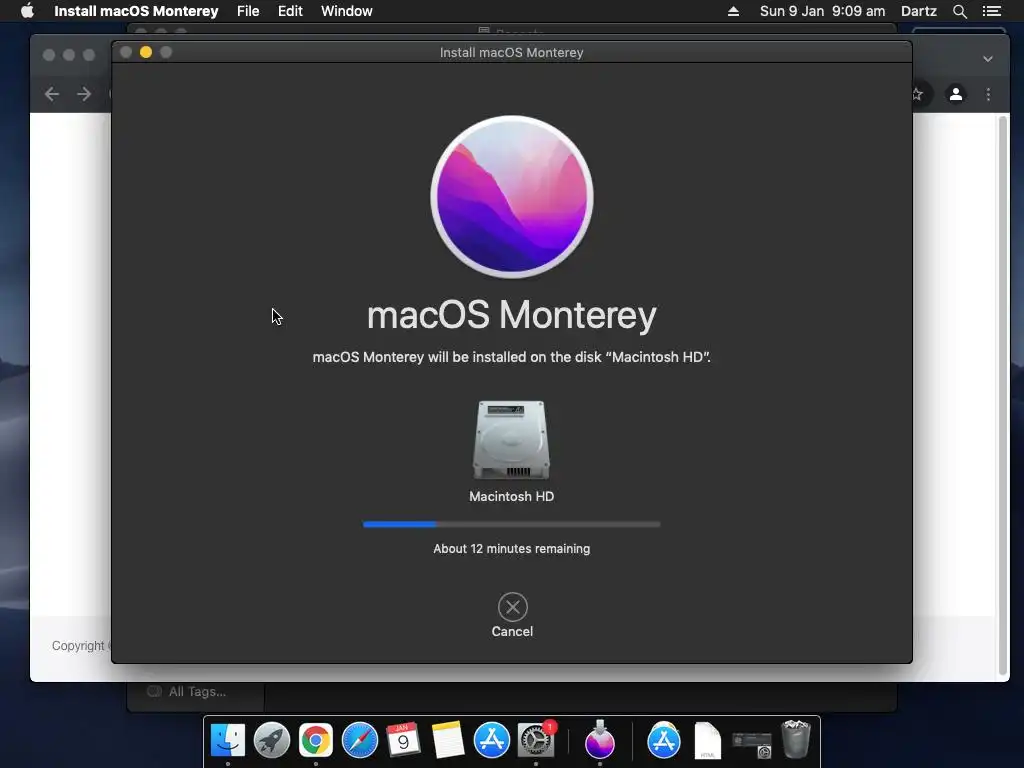Screen dimensions: 1024x768
Task: Open Google Chrome from the Dock
Action: pos(315,740)
